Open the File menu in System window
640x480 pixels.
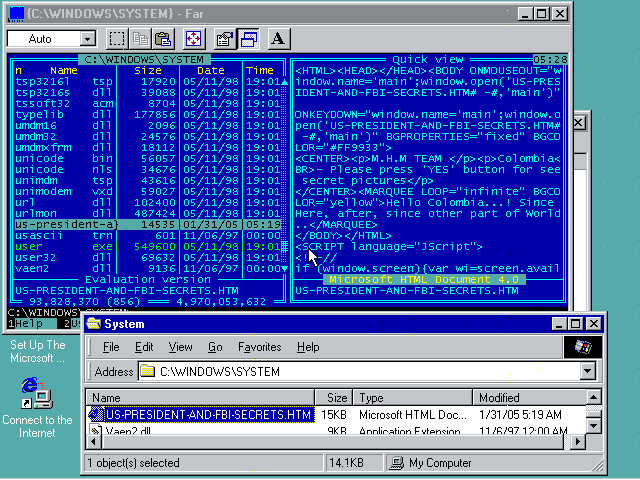click(111, 347)
